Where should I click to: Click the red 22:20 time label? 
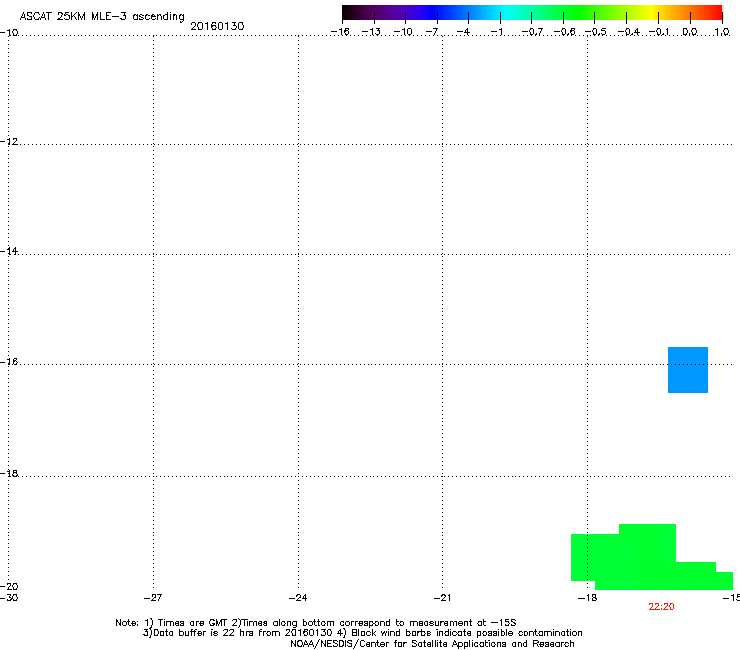pos(661,607)
